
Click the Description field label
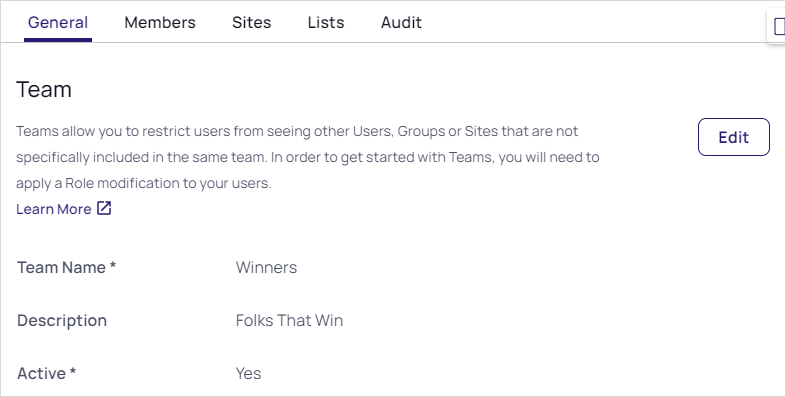[62, 320]
